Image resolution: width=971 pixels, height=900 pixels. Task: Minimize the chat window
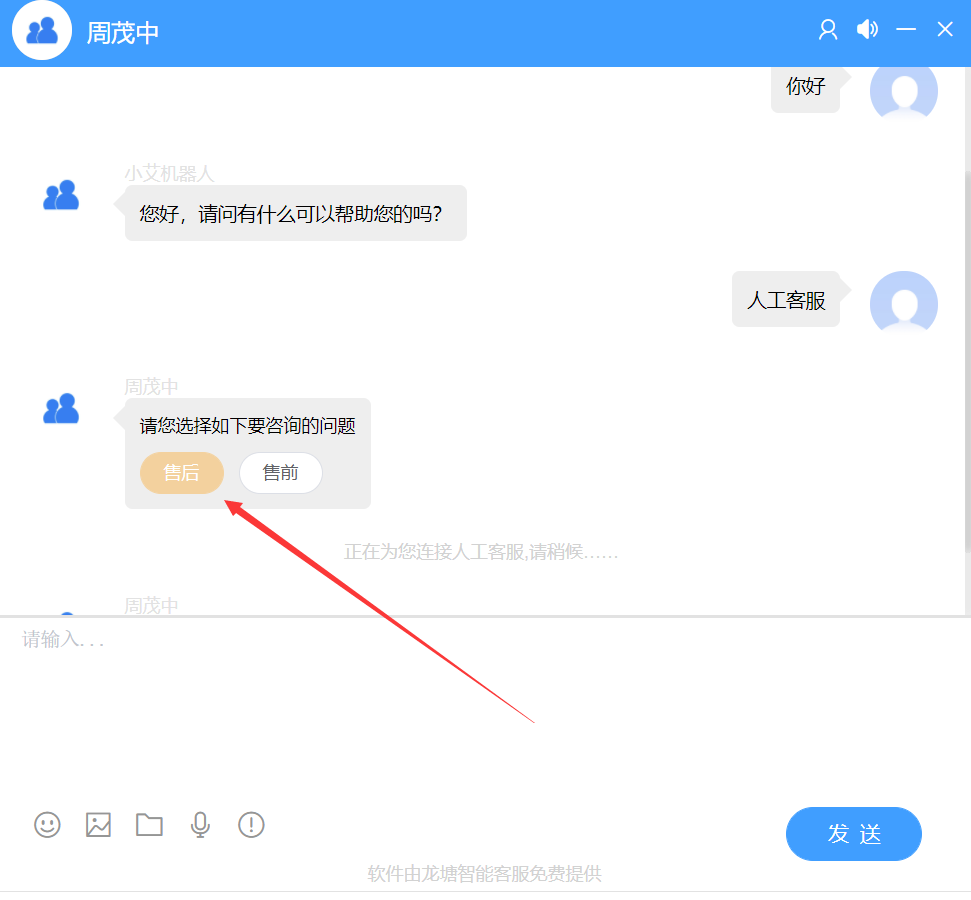point(905,29)
